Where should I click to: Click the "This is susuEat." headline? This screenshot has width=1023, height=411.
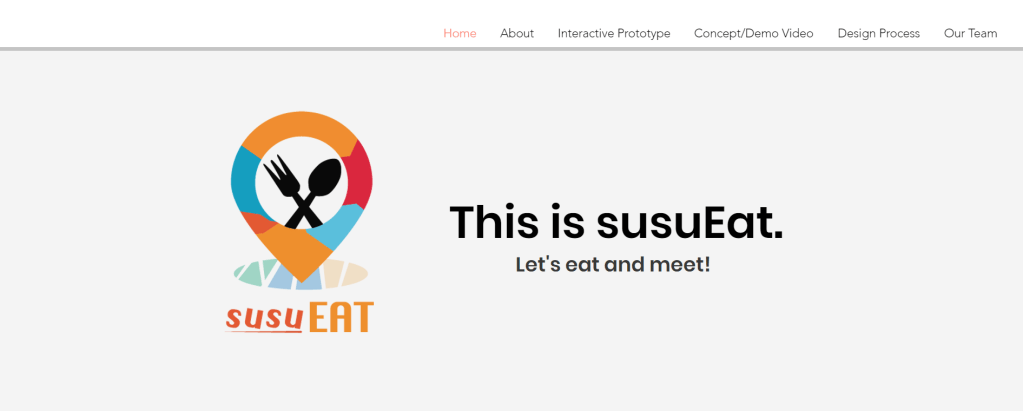click(x=616, y=222)
